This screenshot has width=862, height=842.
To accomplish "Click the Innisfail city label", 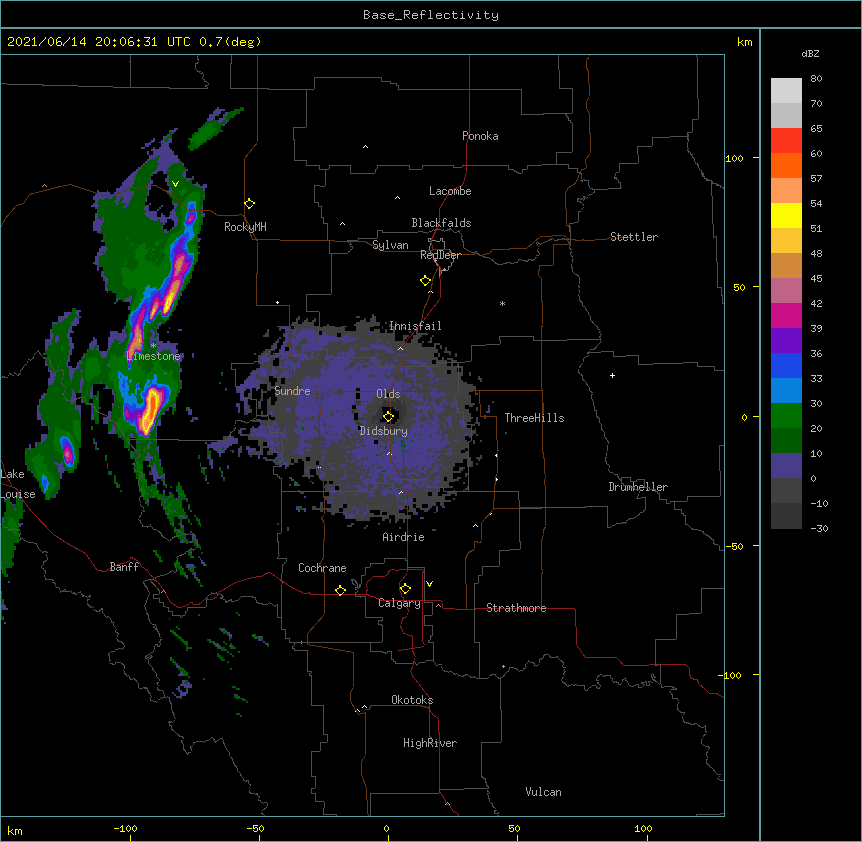I will [x=415, y=326].
